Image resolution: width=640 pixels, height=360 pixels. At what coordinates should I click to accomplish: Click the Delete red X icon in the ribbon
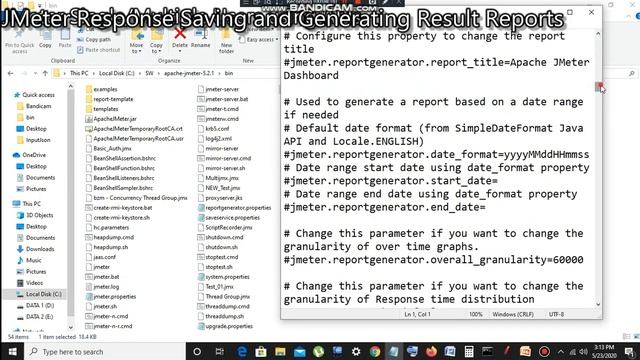click(x=180, y=33)
